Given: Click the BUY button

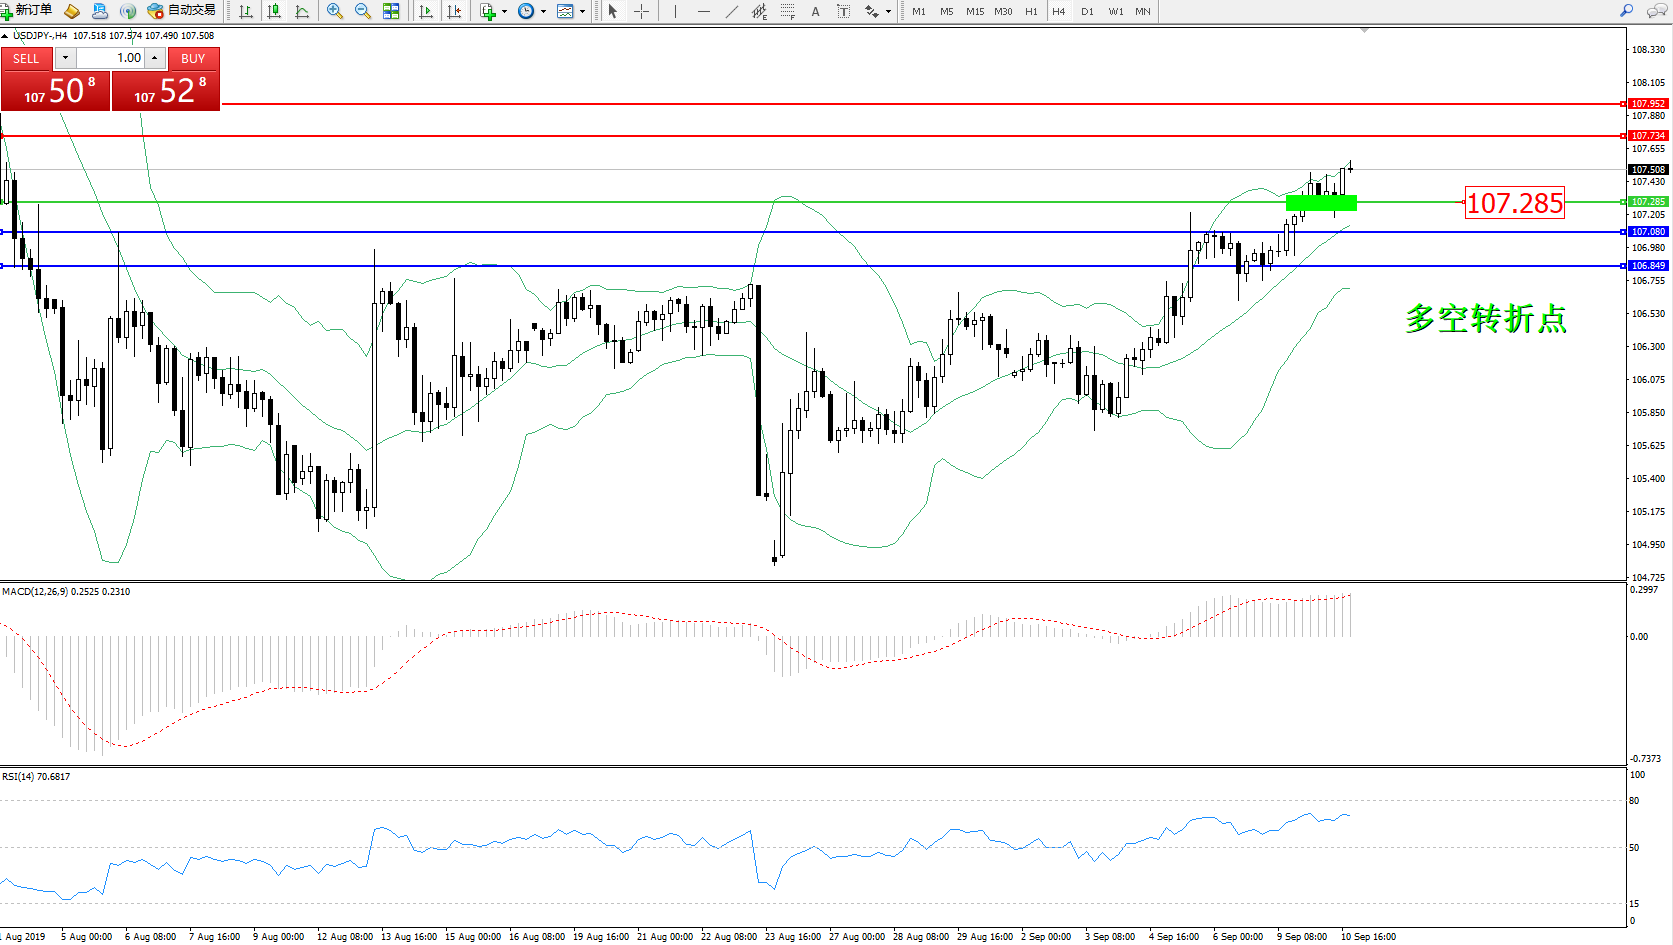Looking at the screenshot, I should click(x=193, y=58).
